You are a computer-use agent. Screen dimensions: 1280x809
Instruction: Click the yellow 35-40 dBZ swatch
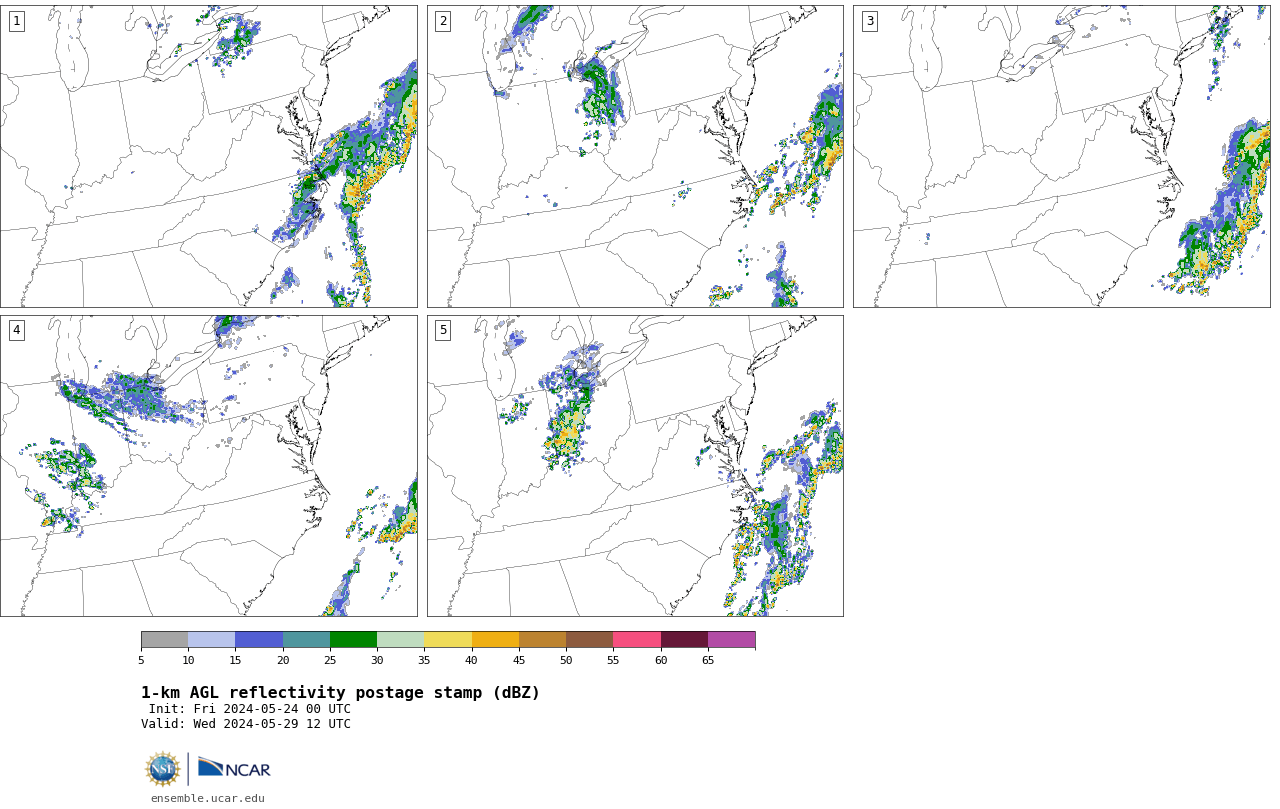[x=448, y=640]
